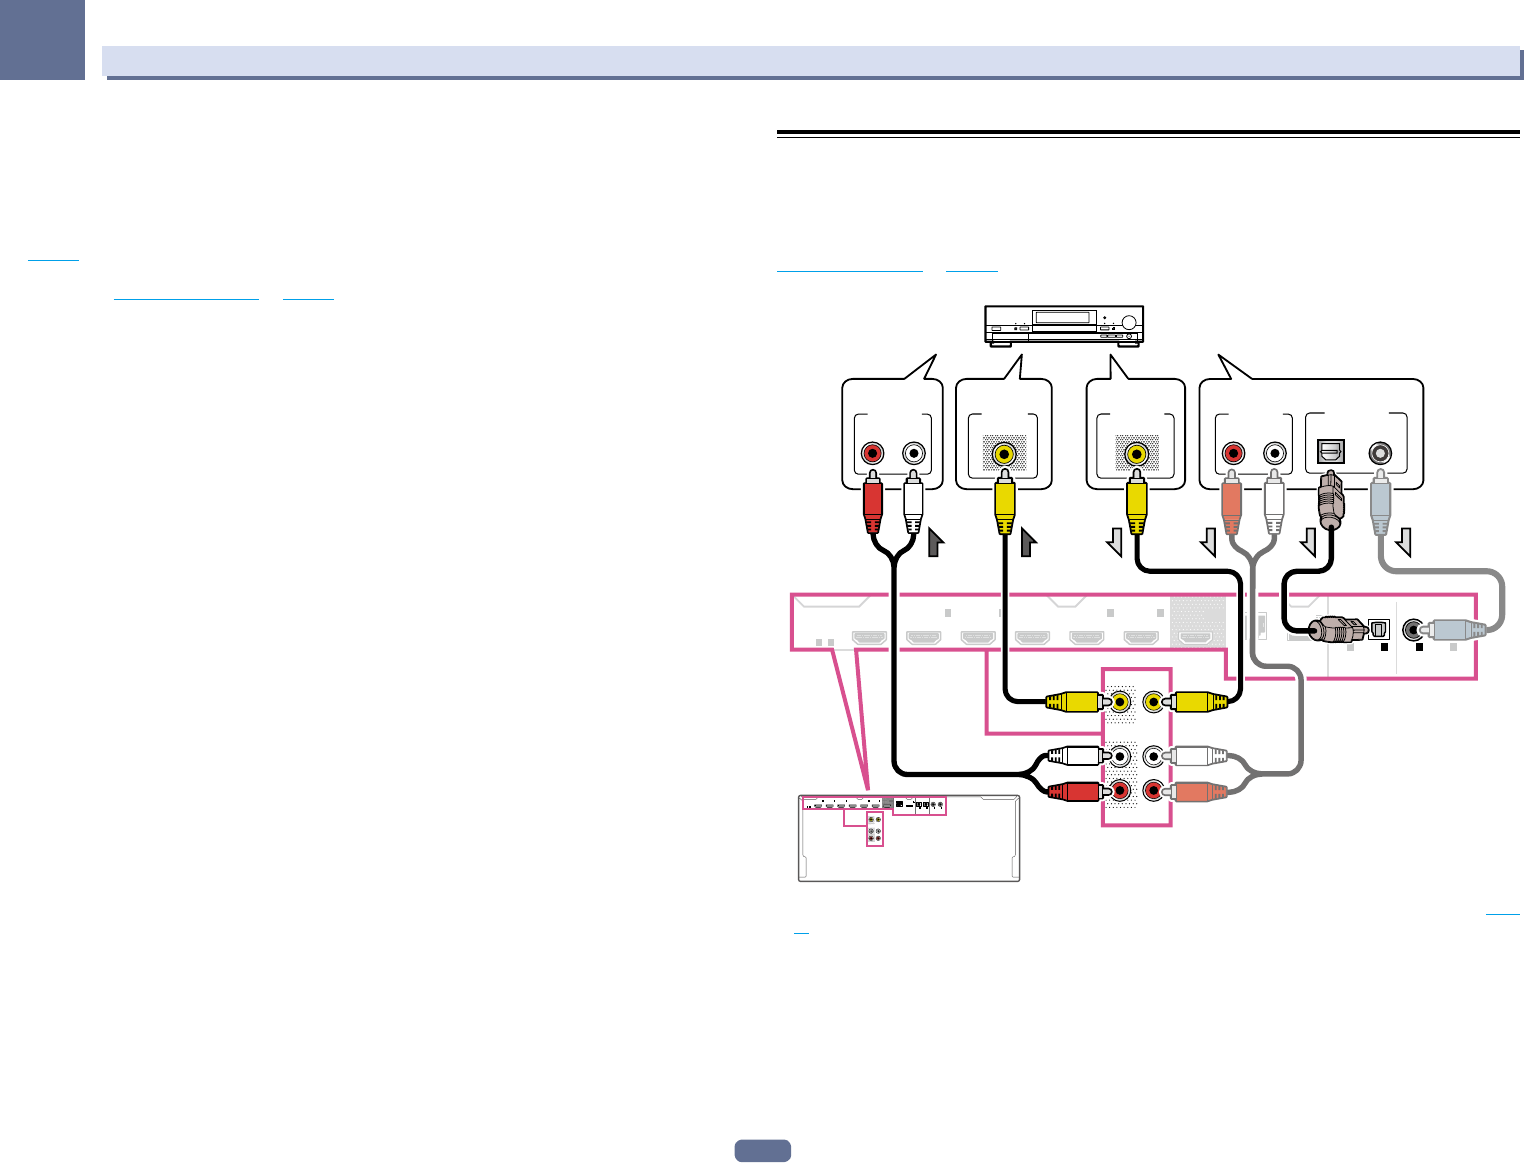The image size is (1524, 1163).
Task: Select the small rear panel overview thumbnail
Action: point(909,838)
